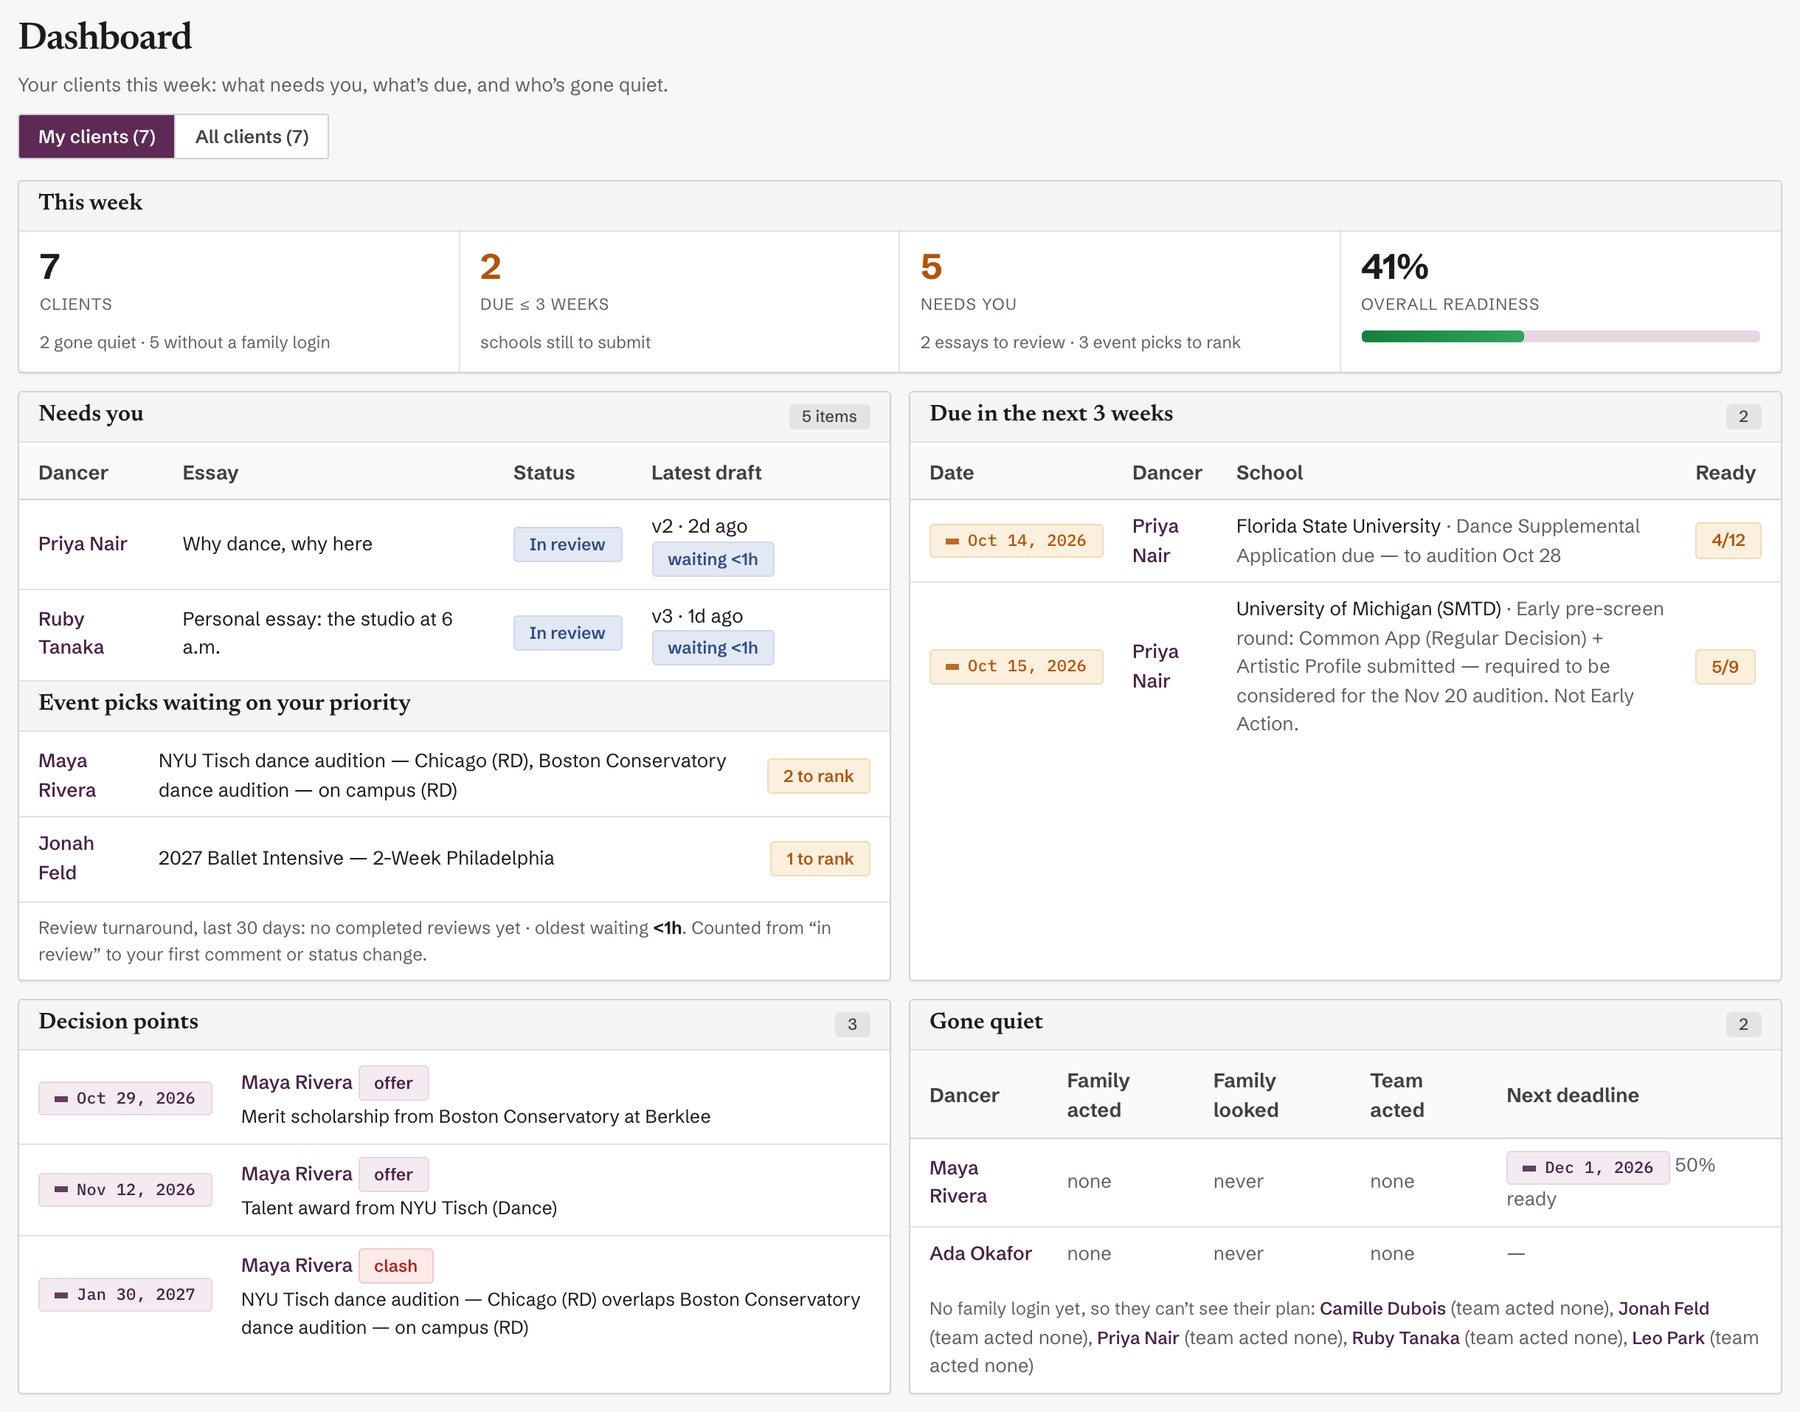Open Priya Nair link in no-login note

pyautogui.click(x=1138, y=1338)
